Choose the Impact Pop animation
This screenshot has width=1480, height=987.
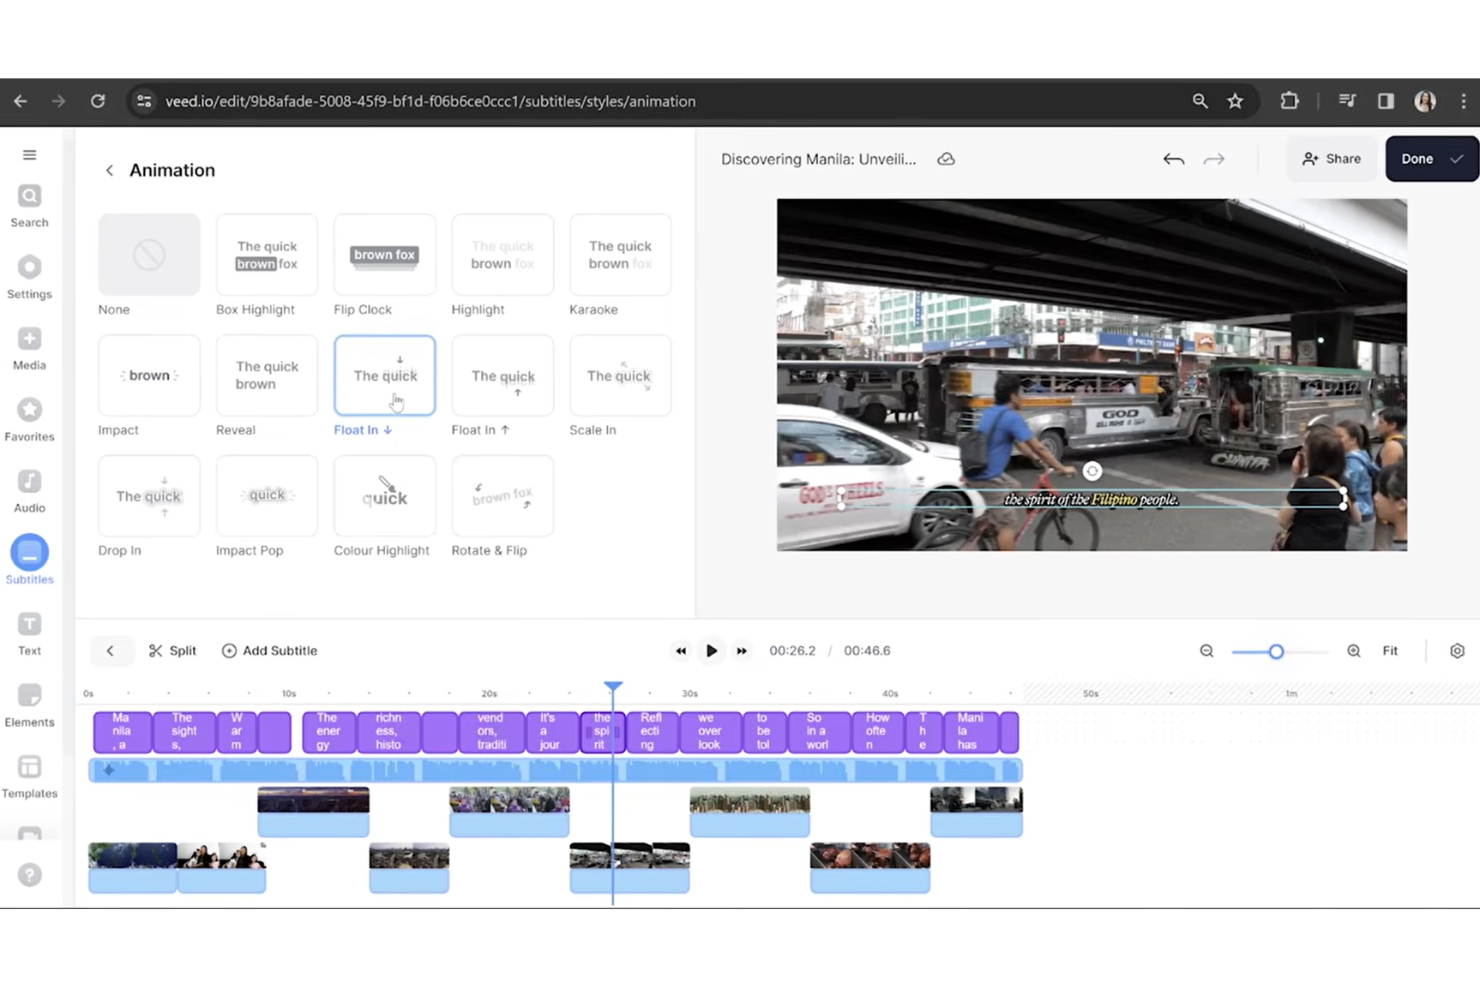point(267,496)
